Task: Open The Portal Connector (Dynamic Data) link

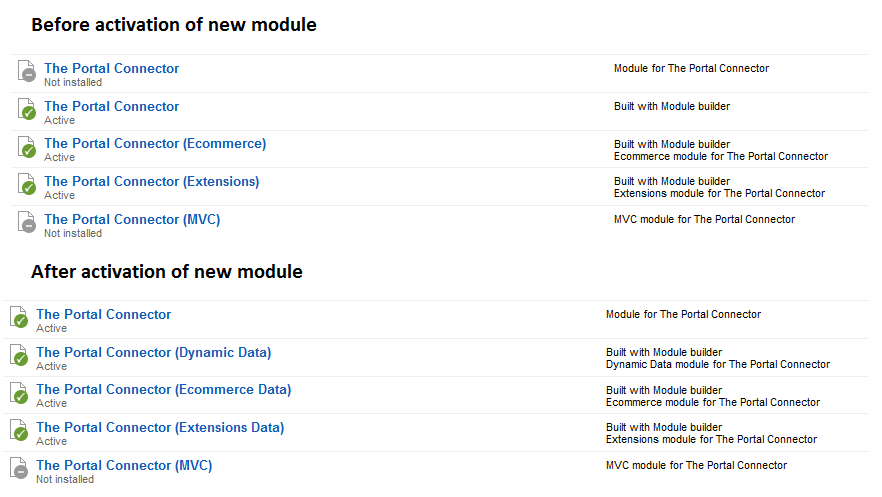Action: (x=154, y=353)
